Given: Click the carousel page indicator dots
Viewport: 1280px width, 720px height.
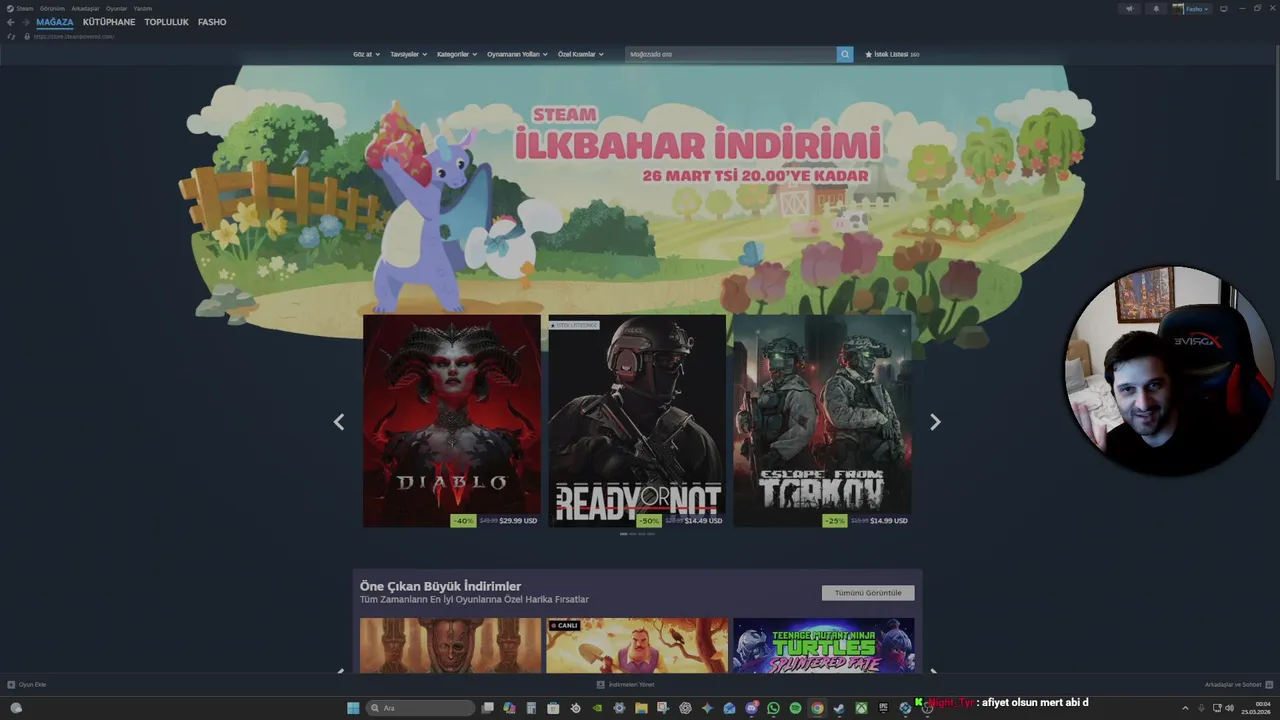Looking at the screenshot, I should tap(637, 534).
